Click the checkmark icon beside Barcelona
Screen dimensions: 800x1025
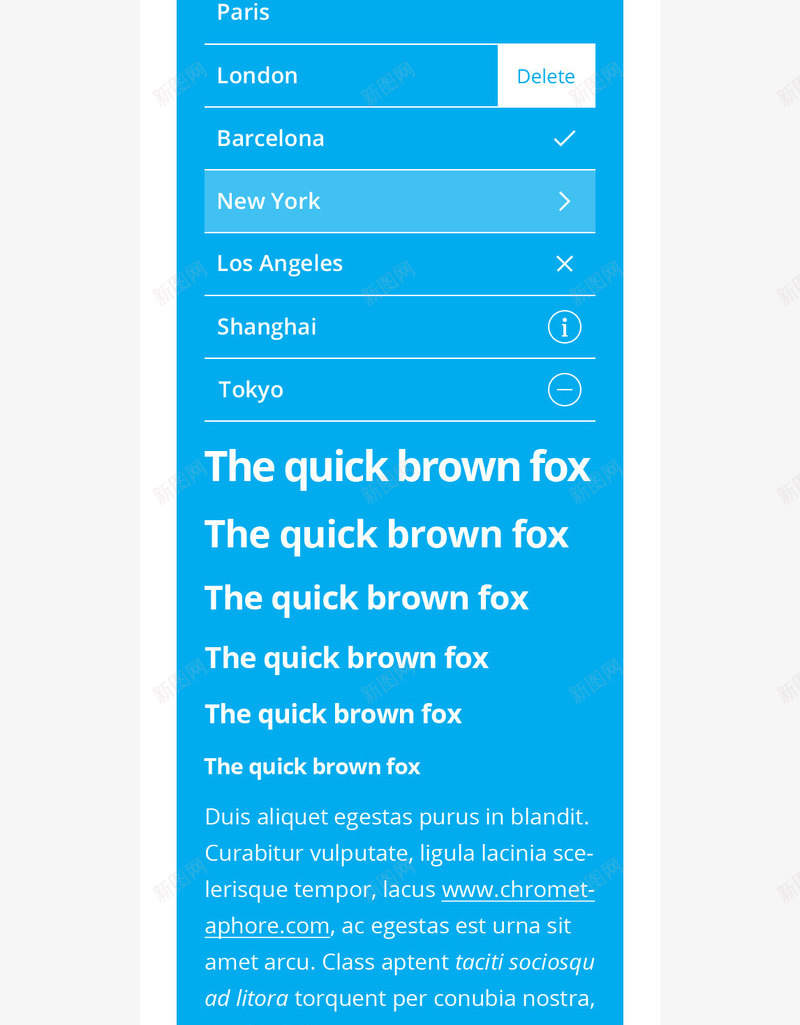point(564,138)
